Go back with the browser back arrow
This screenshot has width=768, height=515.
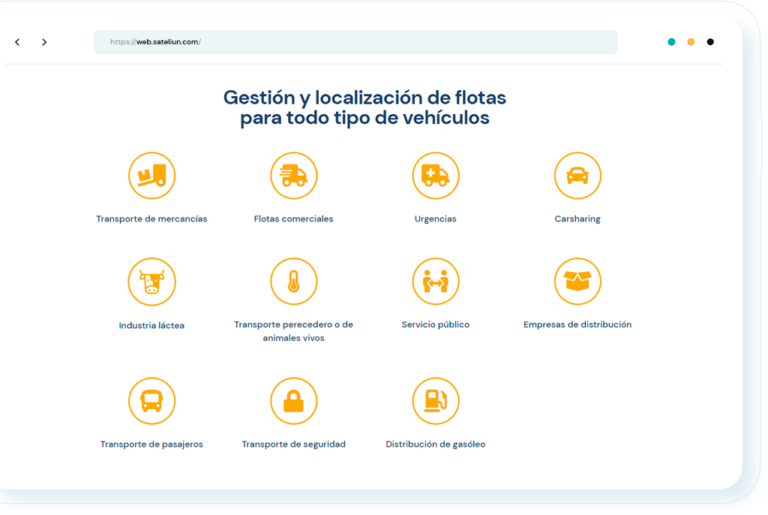[18, 42]
